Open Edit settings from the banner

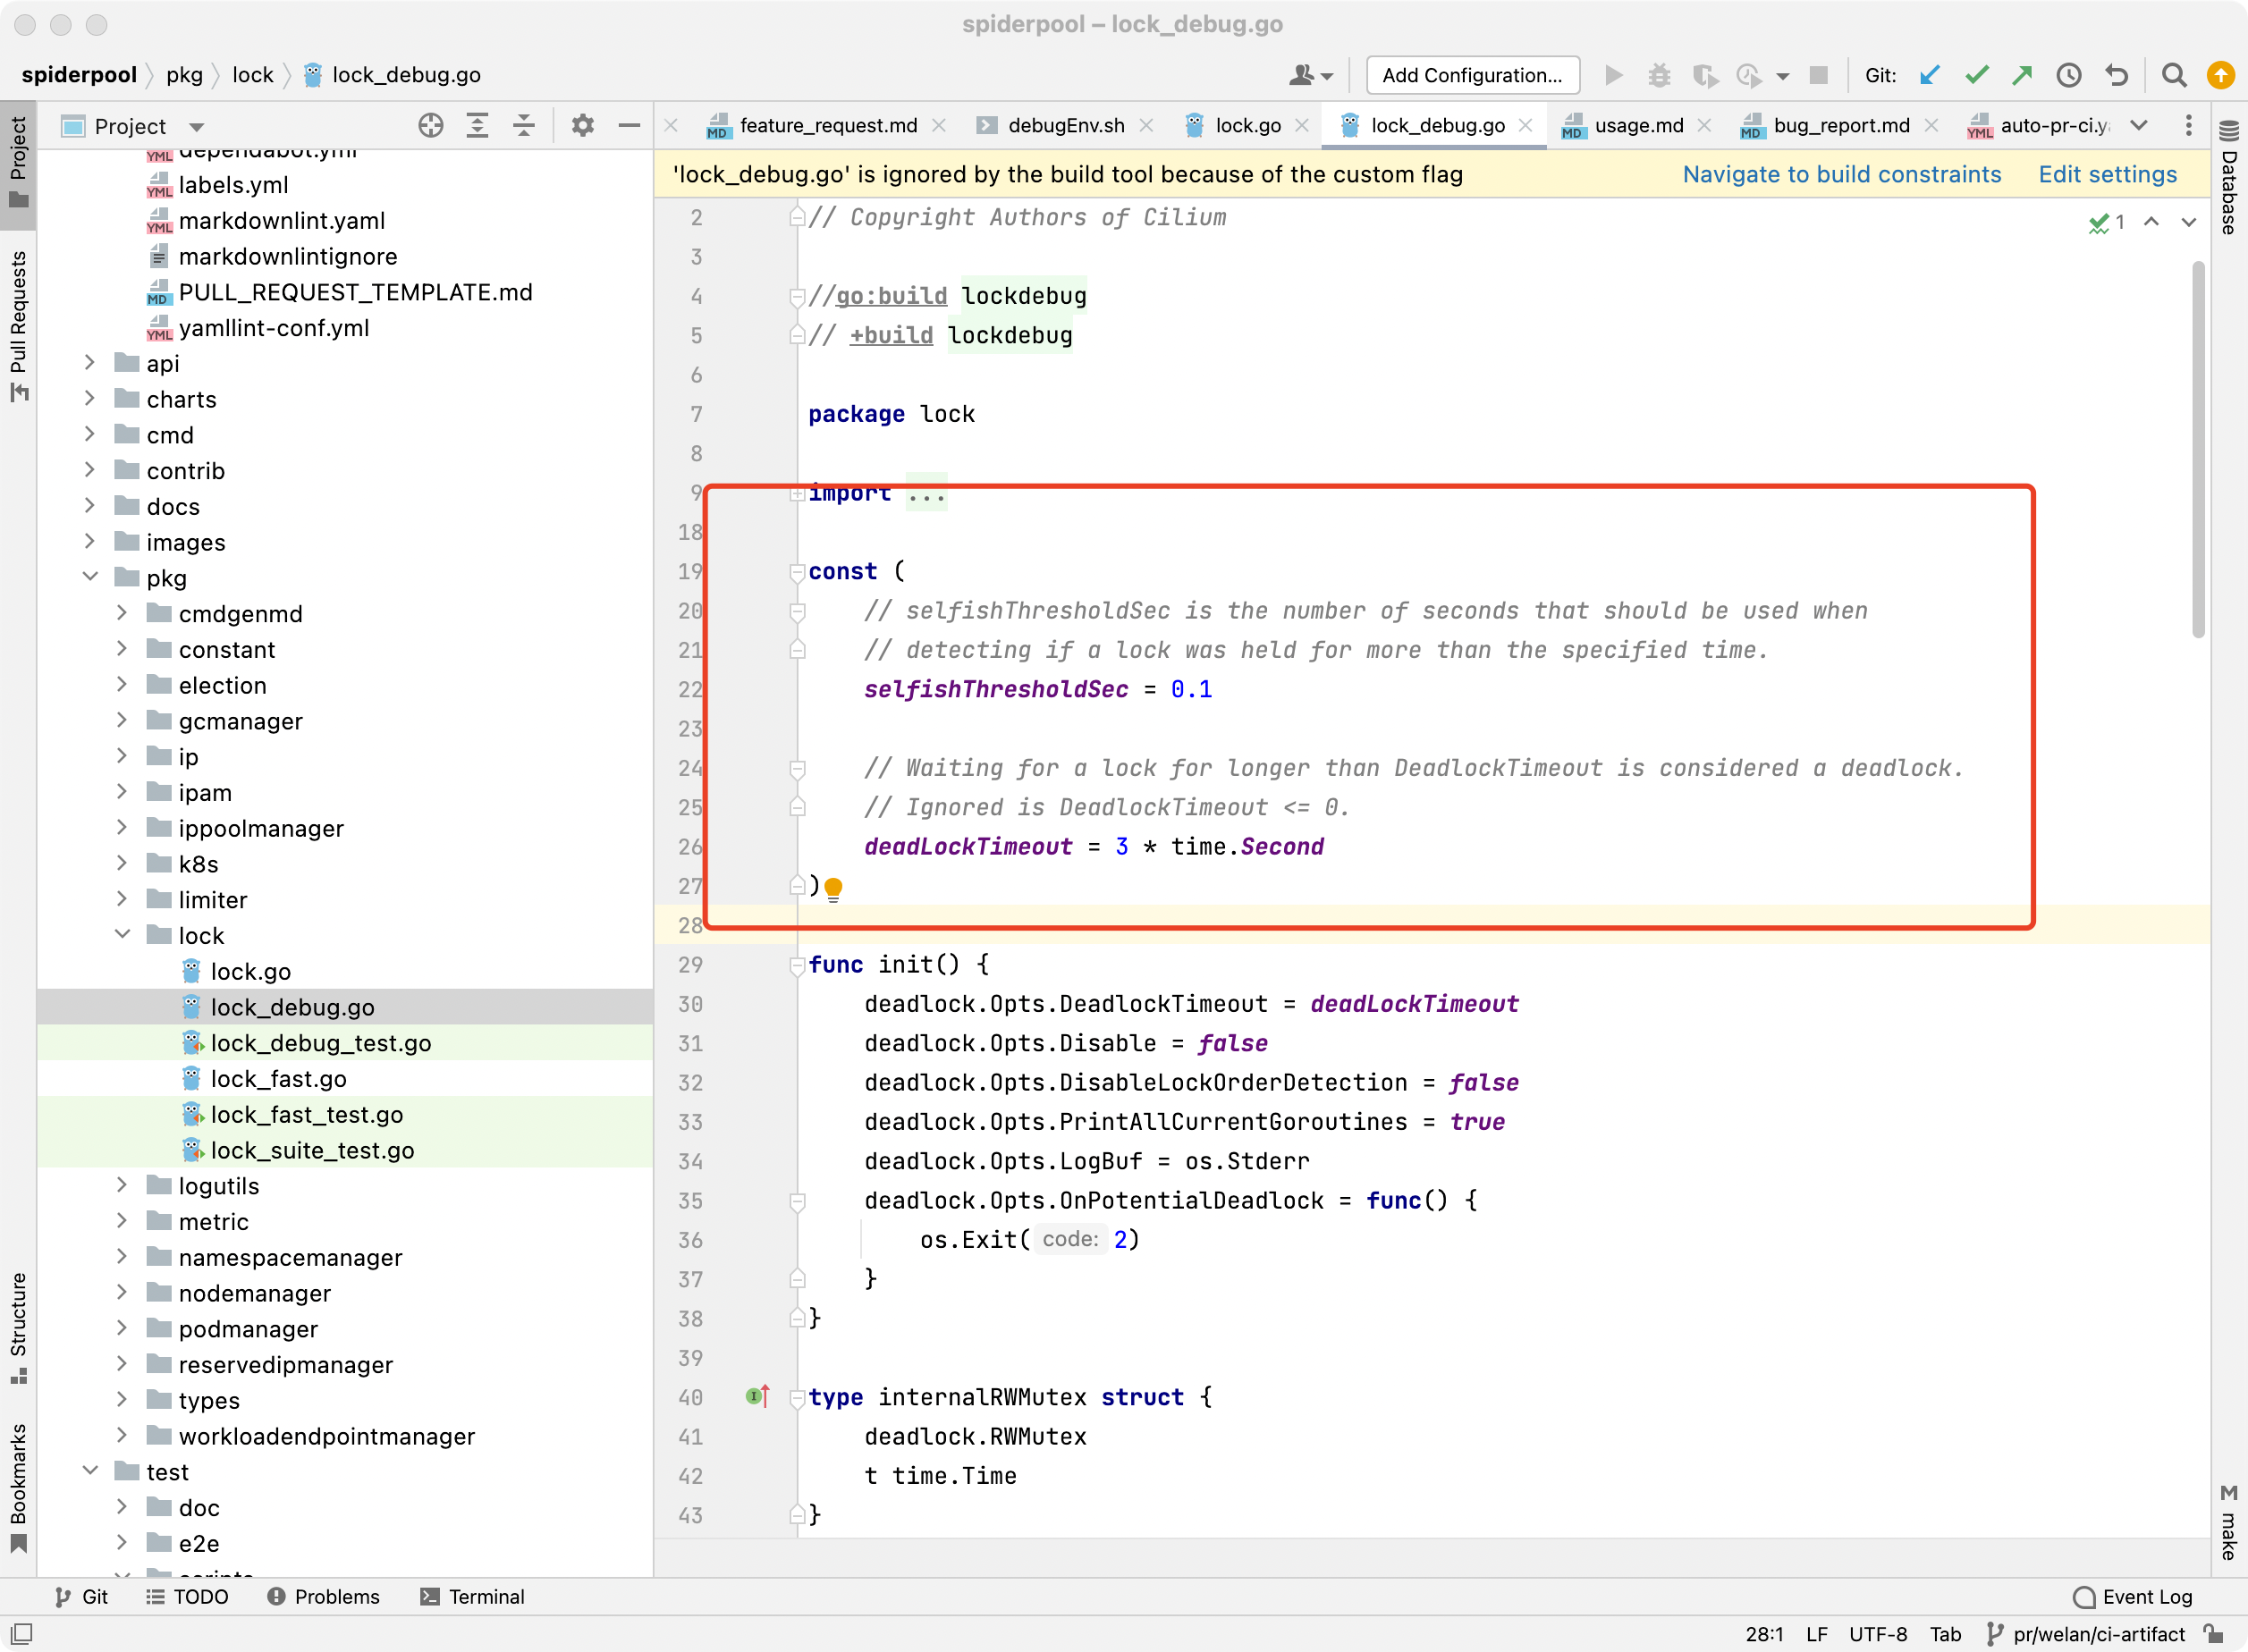[x=2107, y=174]
